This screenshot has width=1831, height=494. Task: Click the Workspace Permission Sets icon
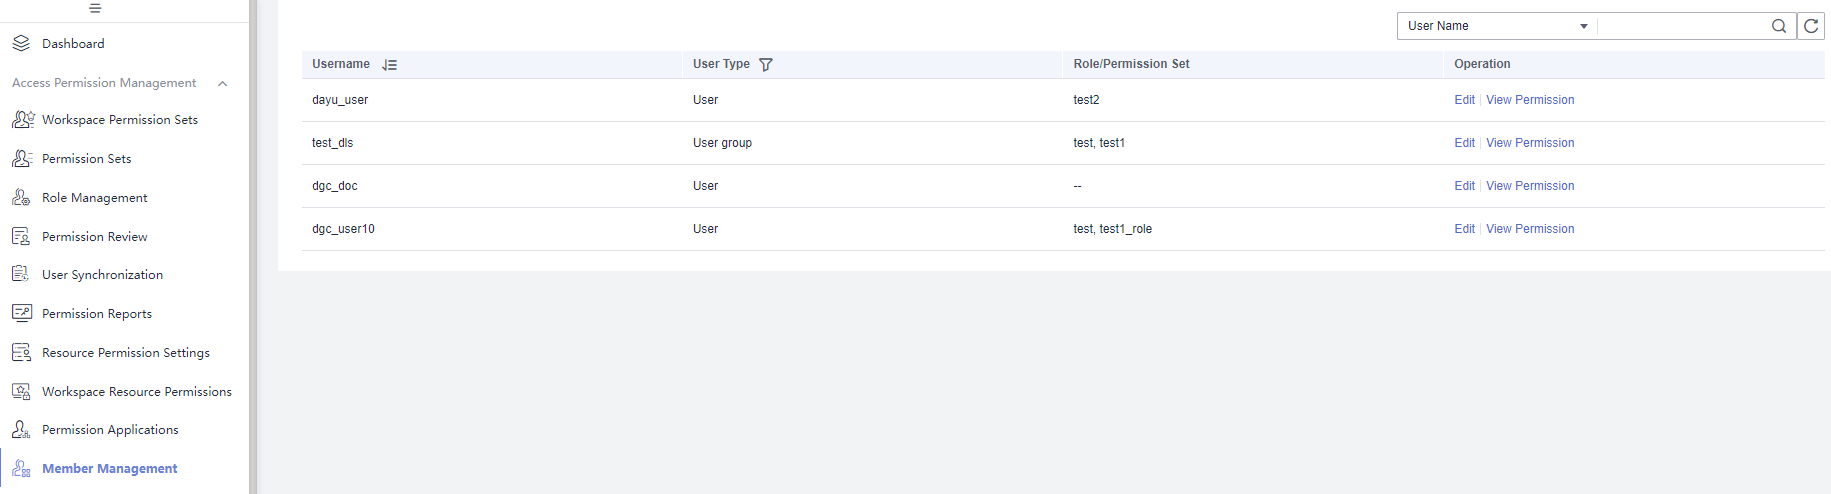click(23, 119)
